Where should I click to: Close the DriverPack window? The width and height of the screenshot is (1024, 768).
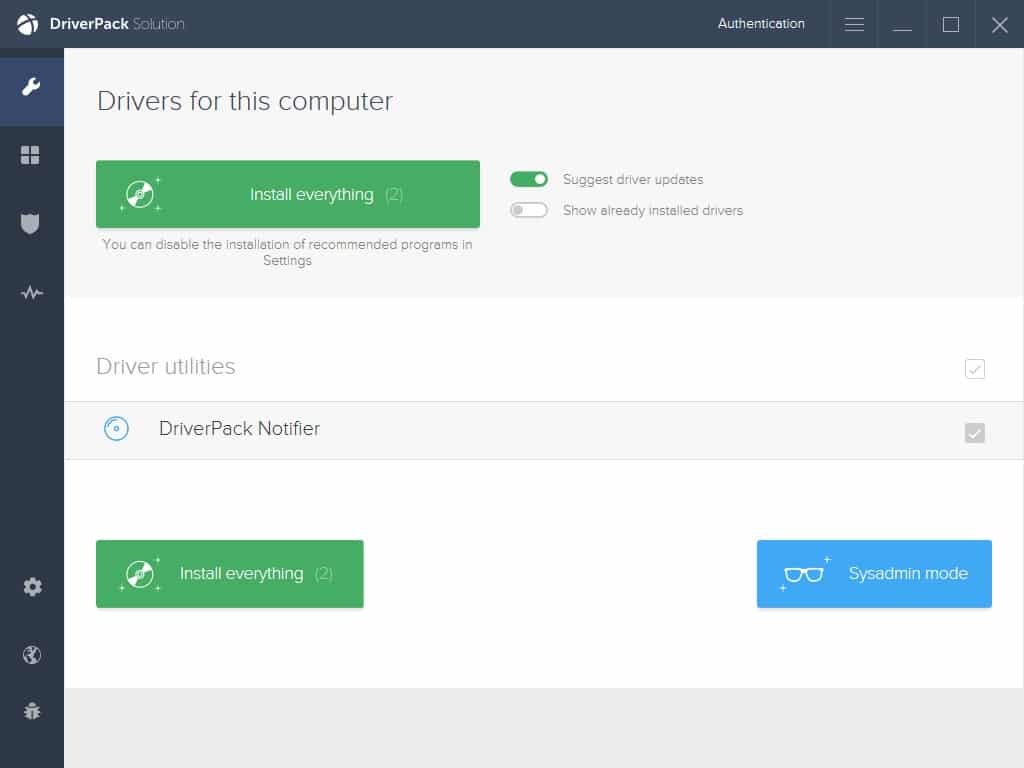(999, 24)
